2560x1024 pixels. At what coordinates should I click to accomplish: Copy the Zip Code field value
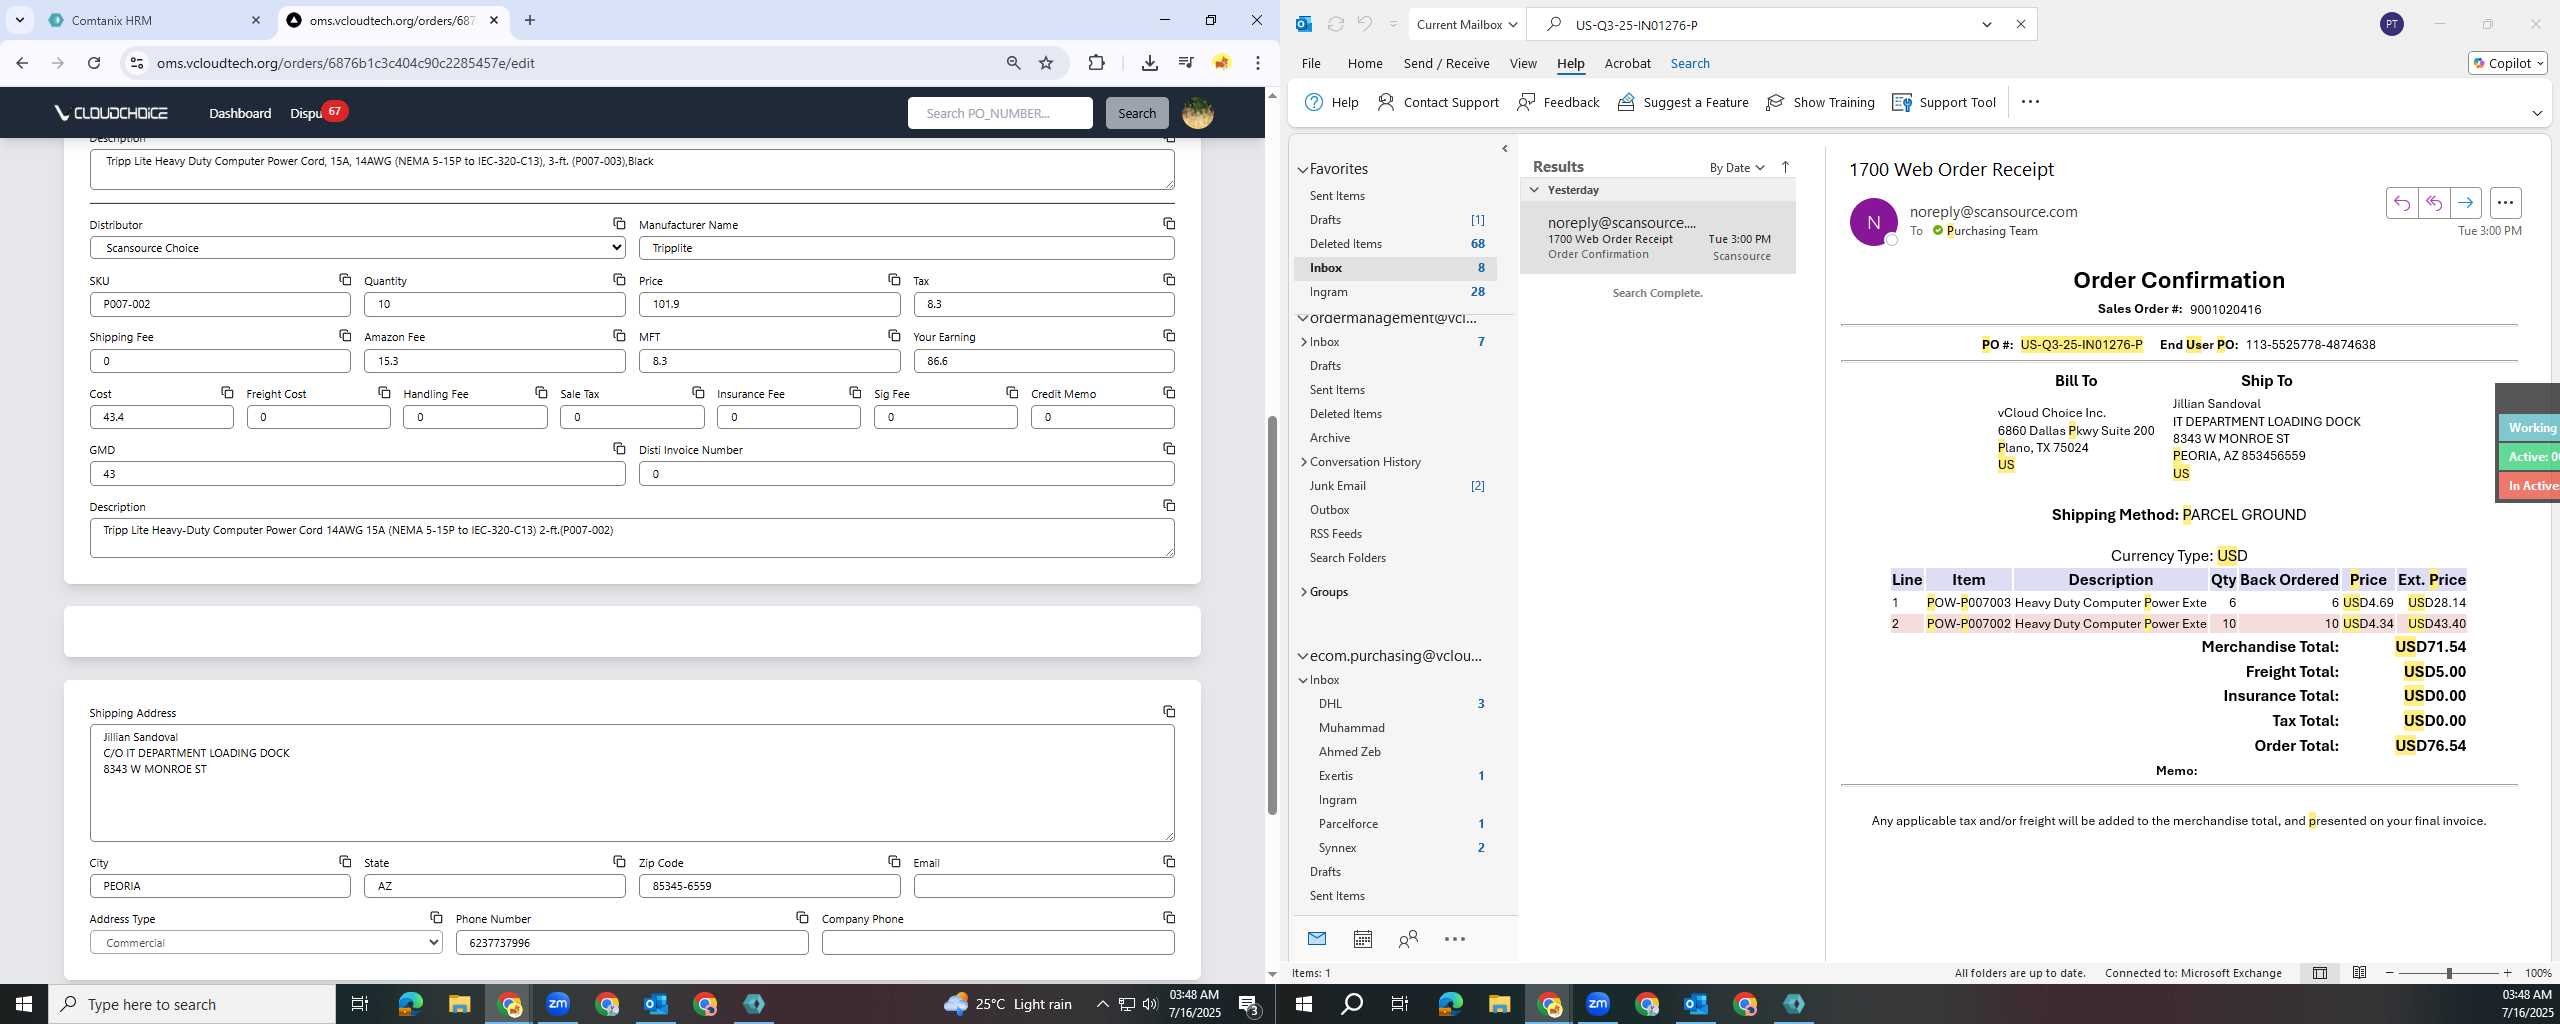click(x=894, y=862)
